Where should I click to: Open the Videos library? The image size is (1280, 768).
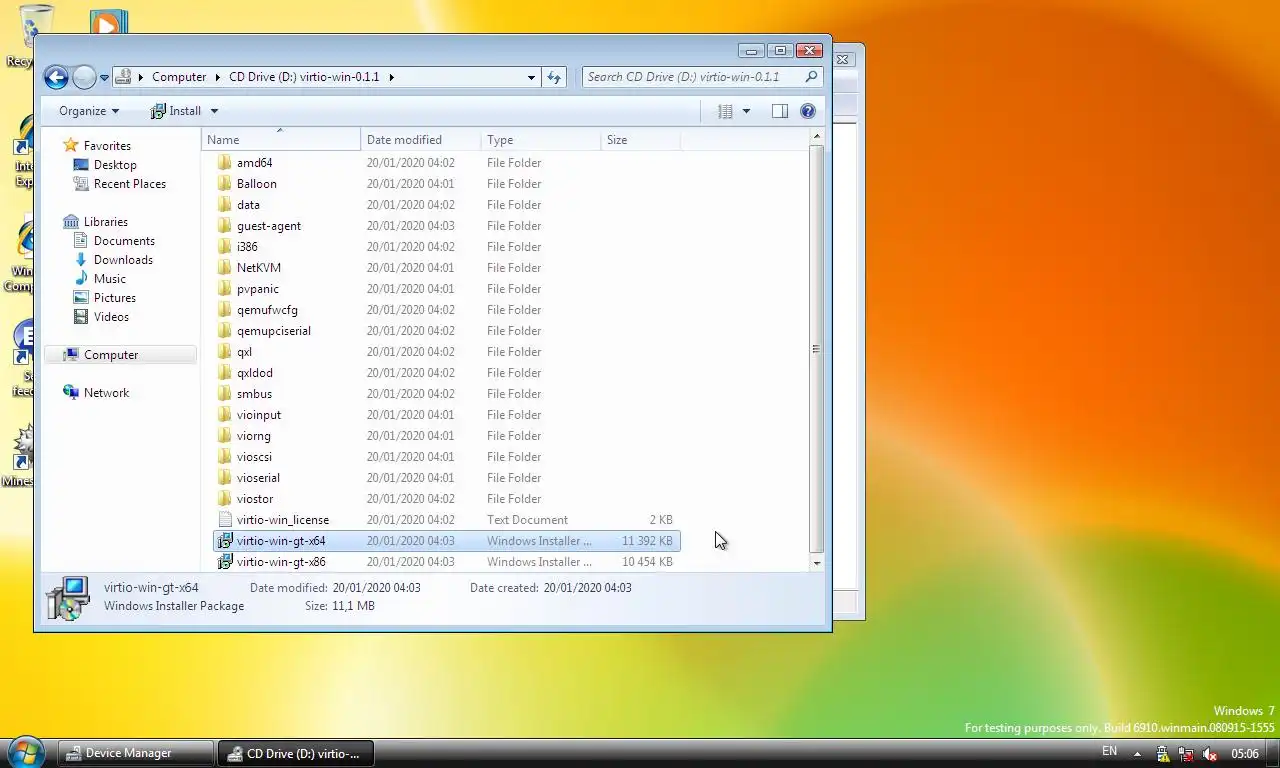pyautogui.click(x=111, y=317)
